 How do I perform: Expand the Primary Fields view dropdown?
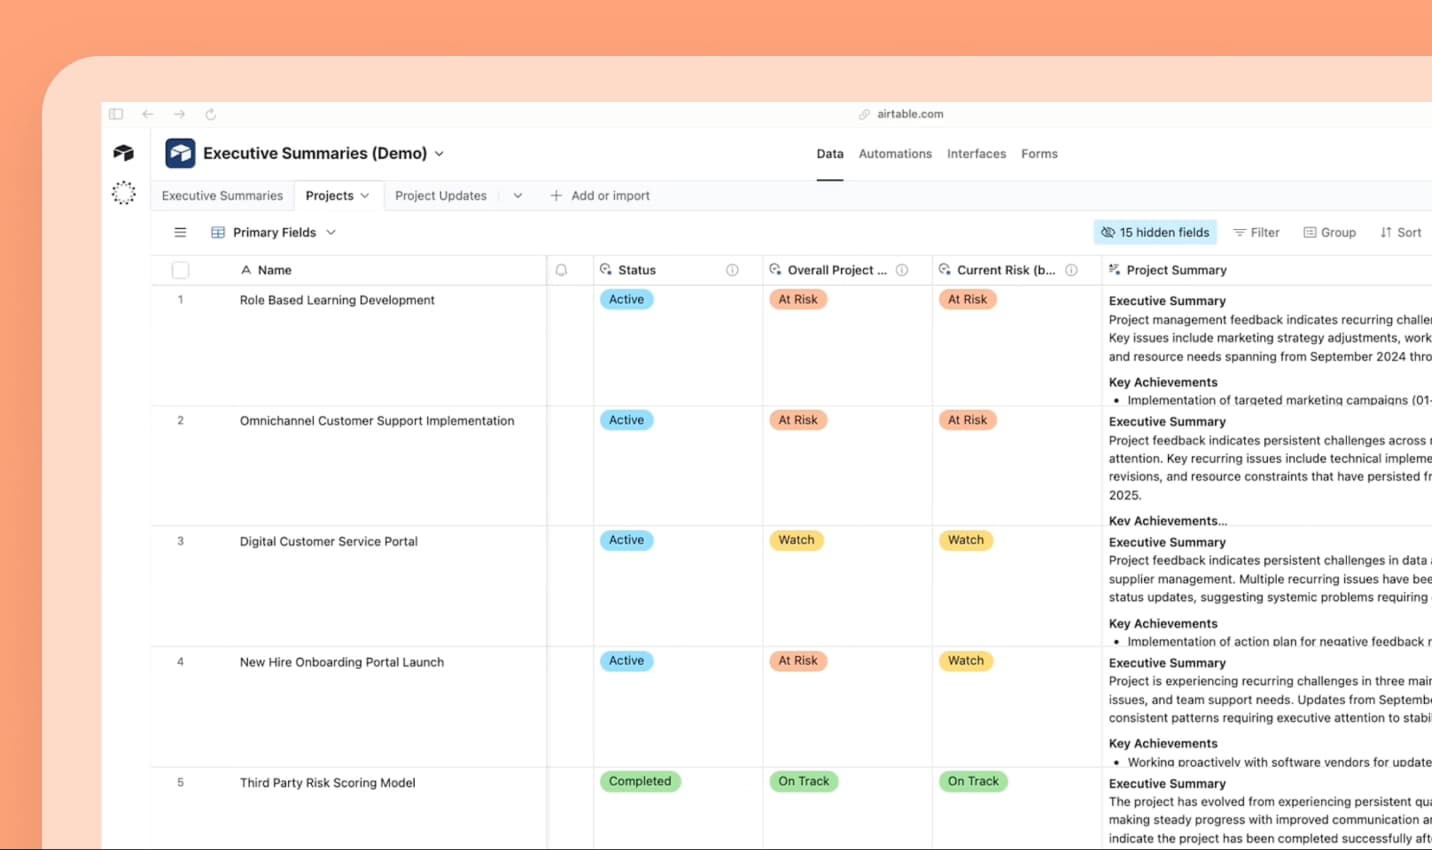(x=333, y=232)
